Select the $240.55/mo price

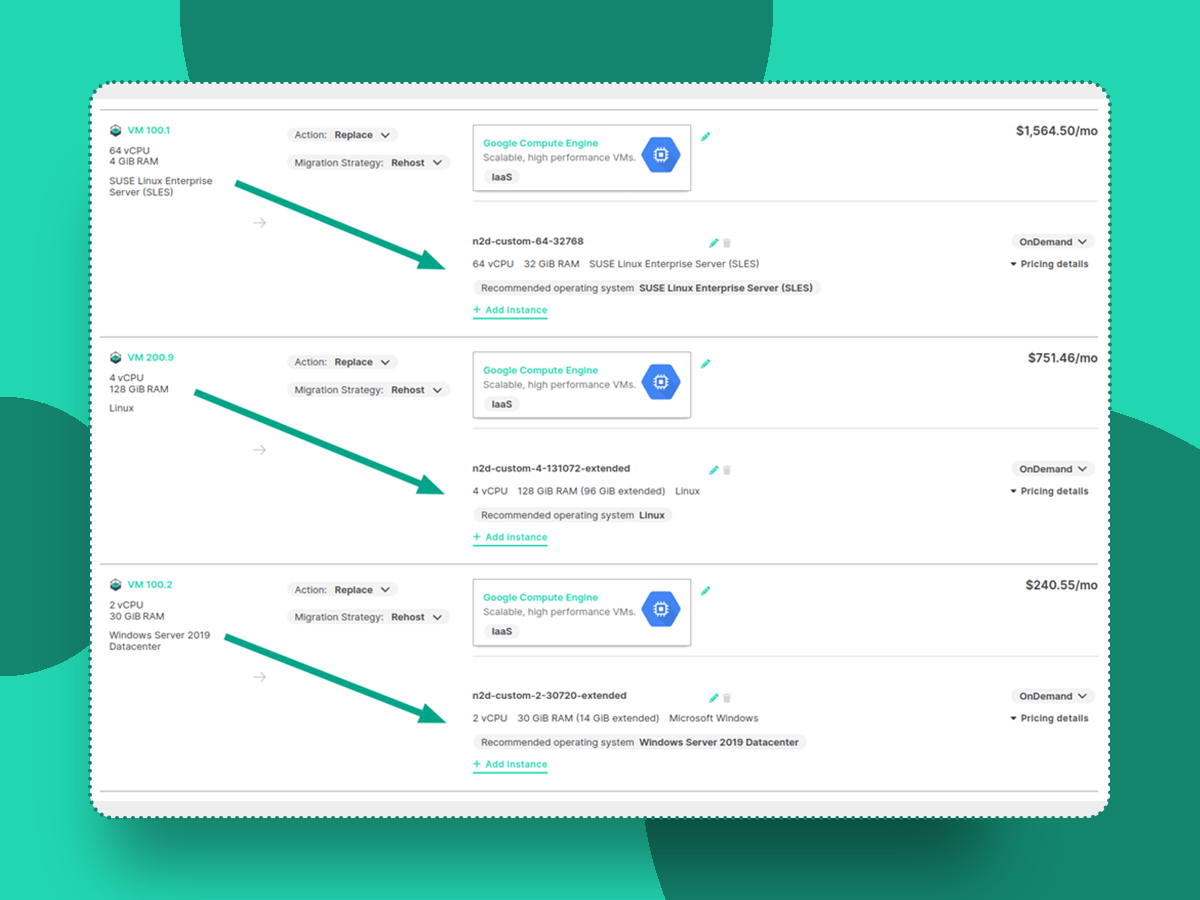click(1061, 585)
